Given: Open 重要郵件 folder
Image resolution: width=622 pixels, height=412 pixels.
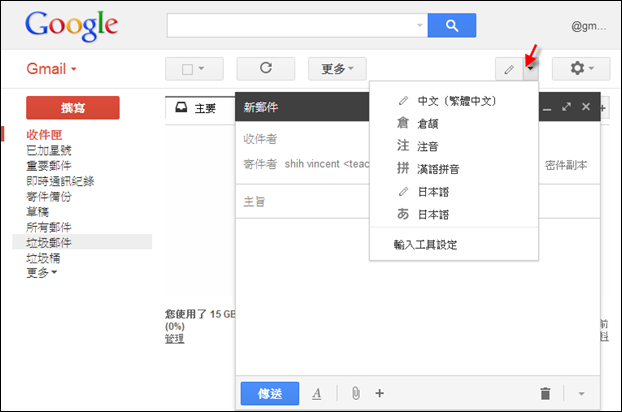Looking at the screenshot, I should pos(49,166).
